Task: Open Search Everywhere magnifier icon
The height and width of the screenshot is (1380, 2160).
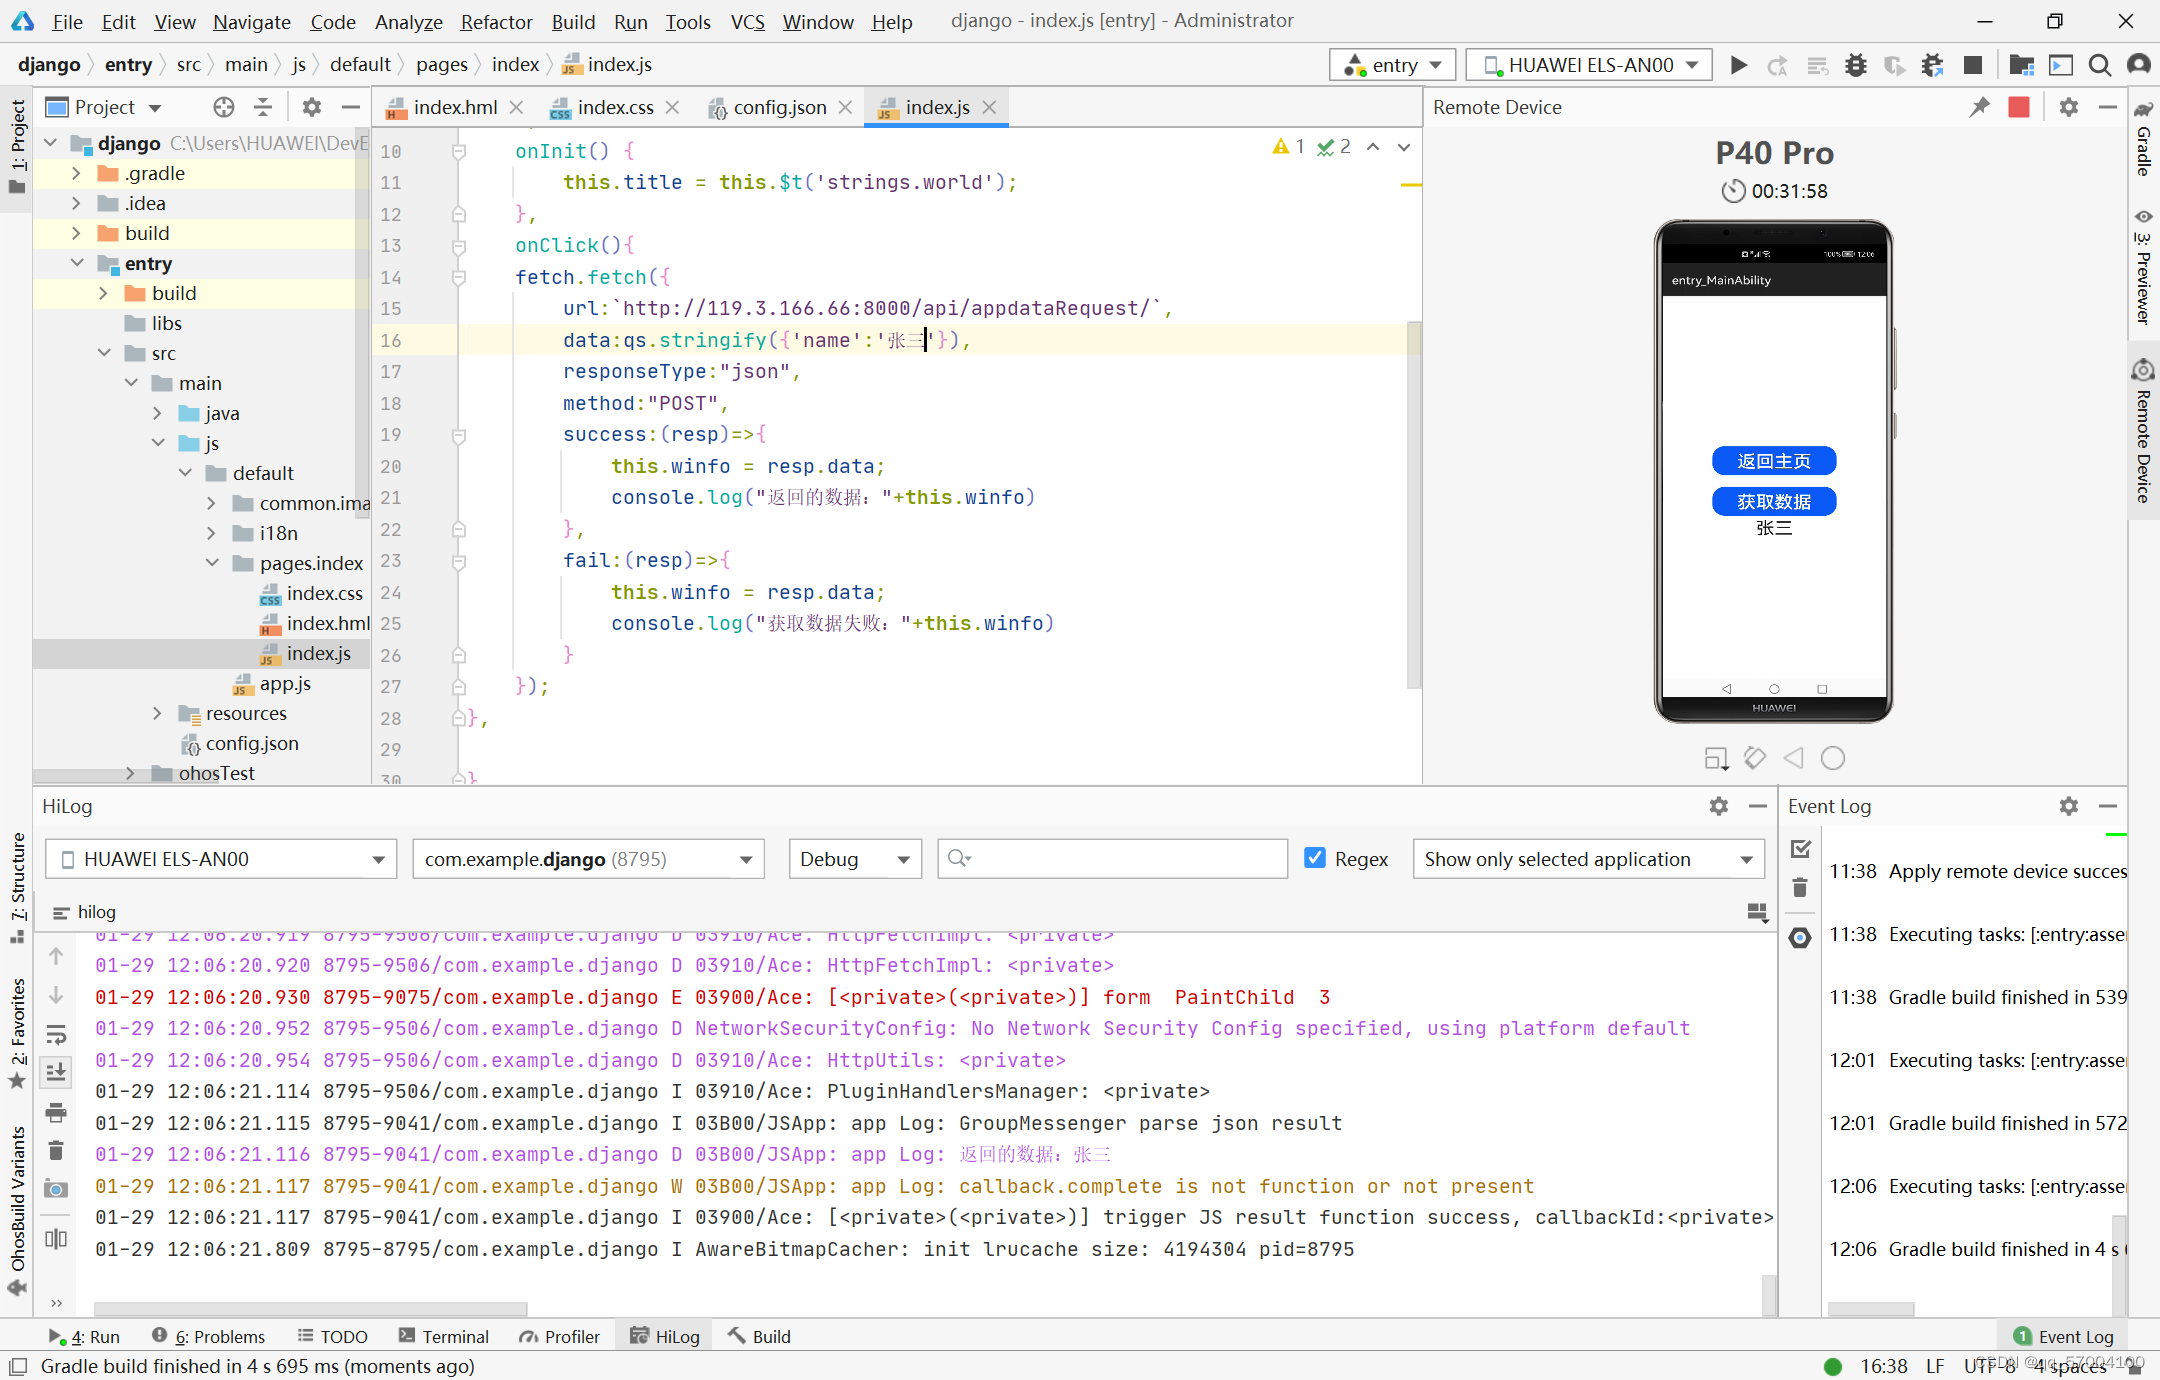Action: pyautogui.click(x=2100, y=65)
